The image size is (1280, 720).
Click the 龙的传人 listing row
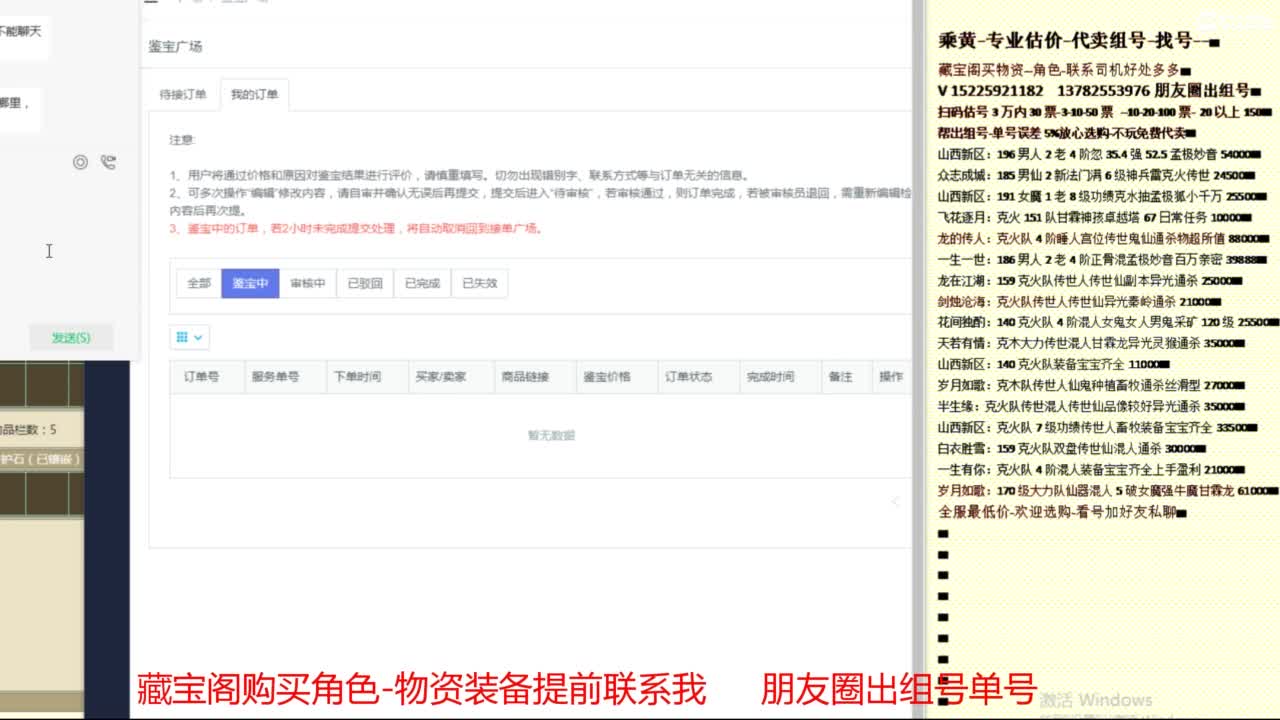[x=1103, y=239]
